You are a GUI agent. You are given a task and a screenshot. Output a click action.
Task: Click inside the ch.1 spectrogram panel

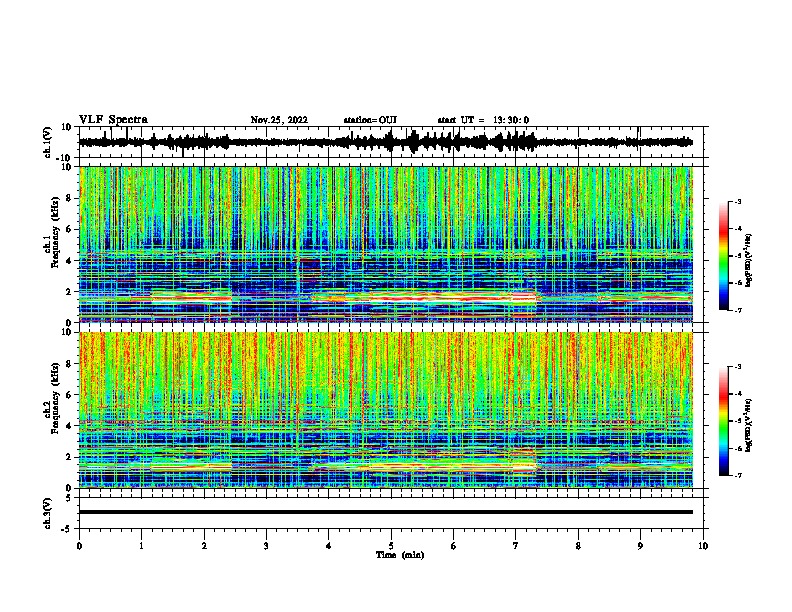[x=385, y=244]
